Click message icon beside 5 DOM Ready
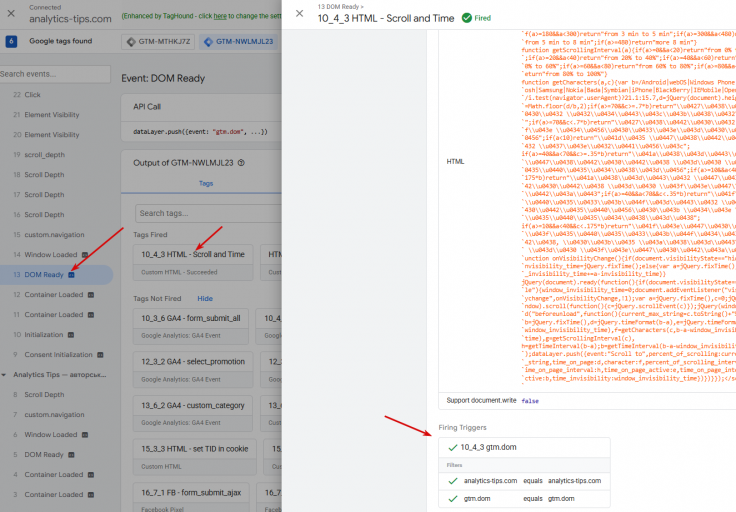 pyautogui.click(x=71, y=455)
